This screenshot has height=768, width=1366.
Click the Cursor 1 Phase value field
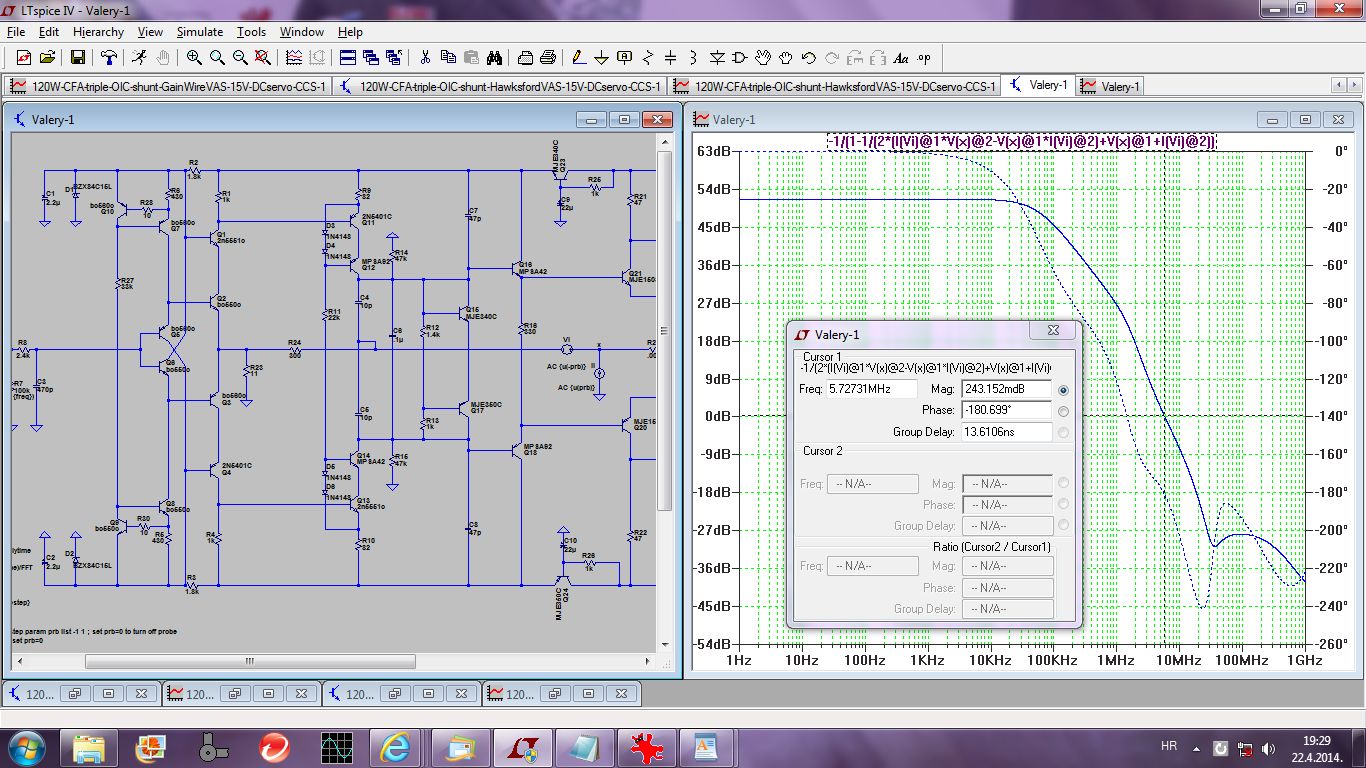(x=1007, y=410)
